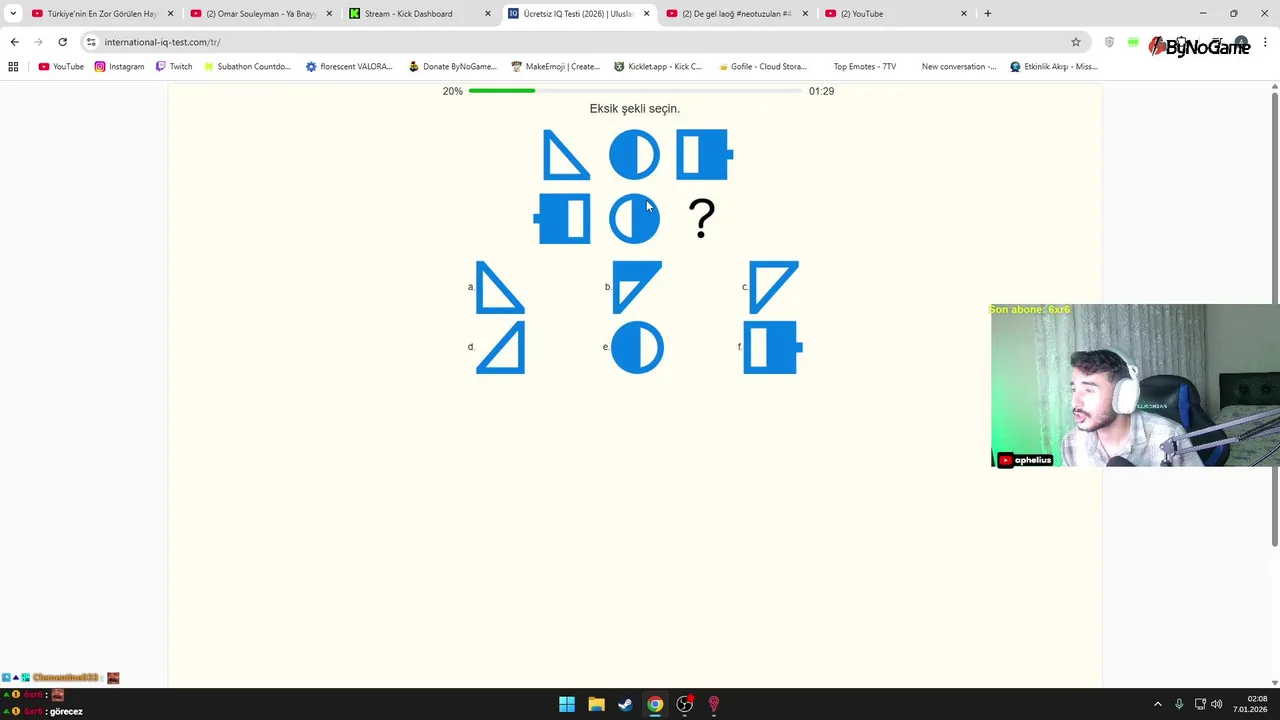
Task: Reload the IQ test page
Action: coord(62,42)
